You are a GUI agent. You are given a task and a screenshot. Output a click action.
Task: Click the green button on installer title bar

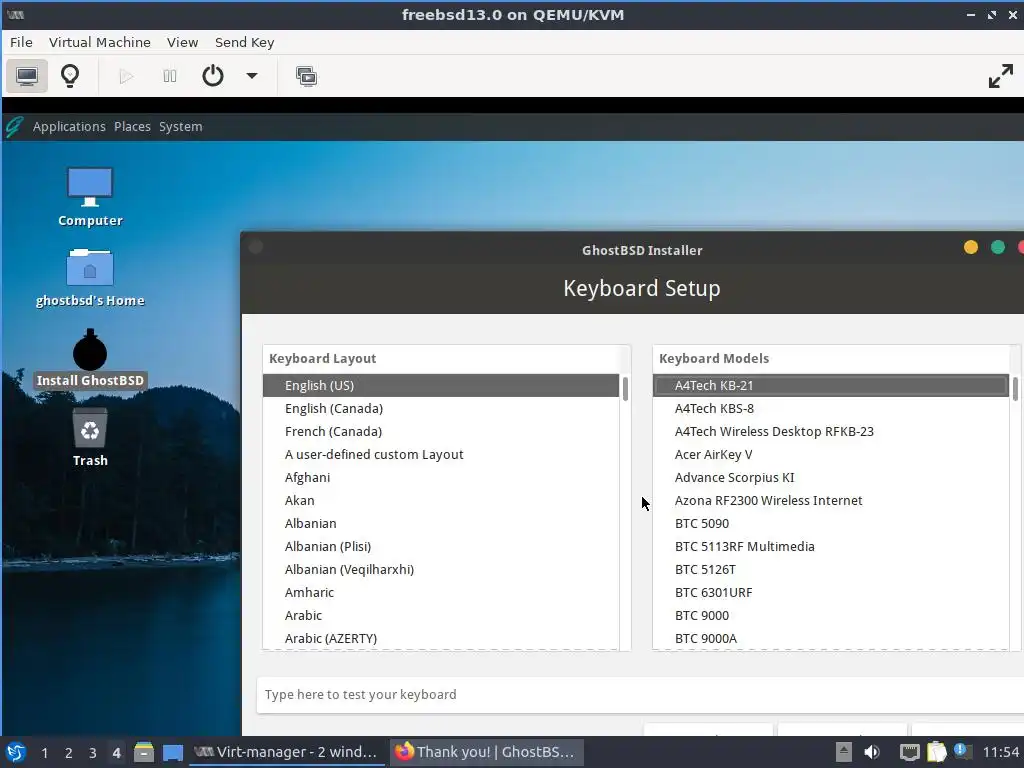pos(998,248)
